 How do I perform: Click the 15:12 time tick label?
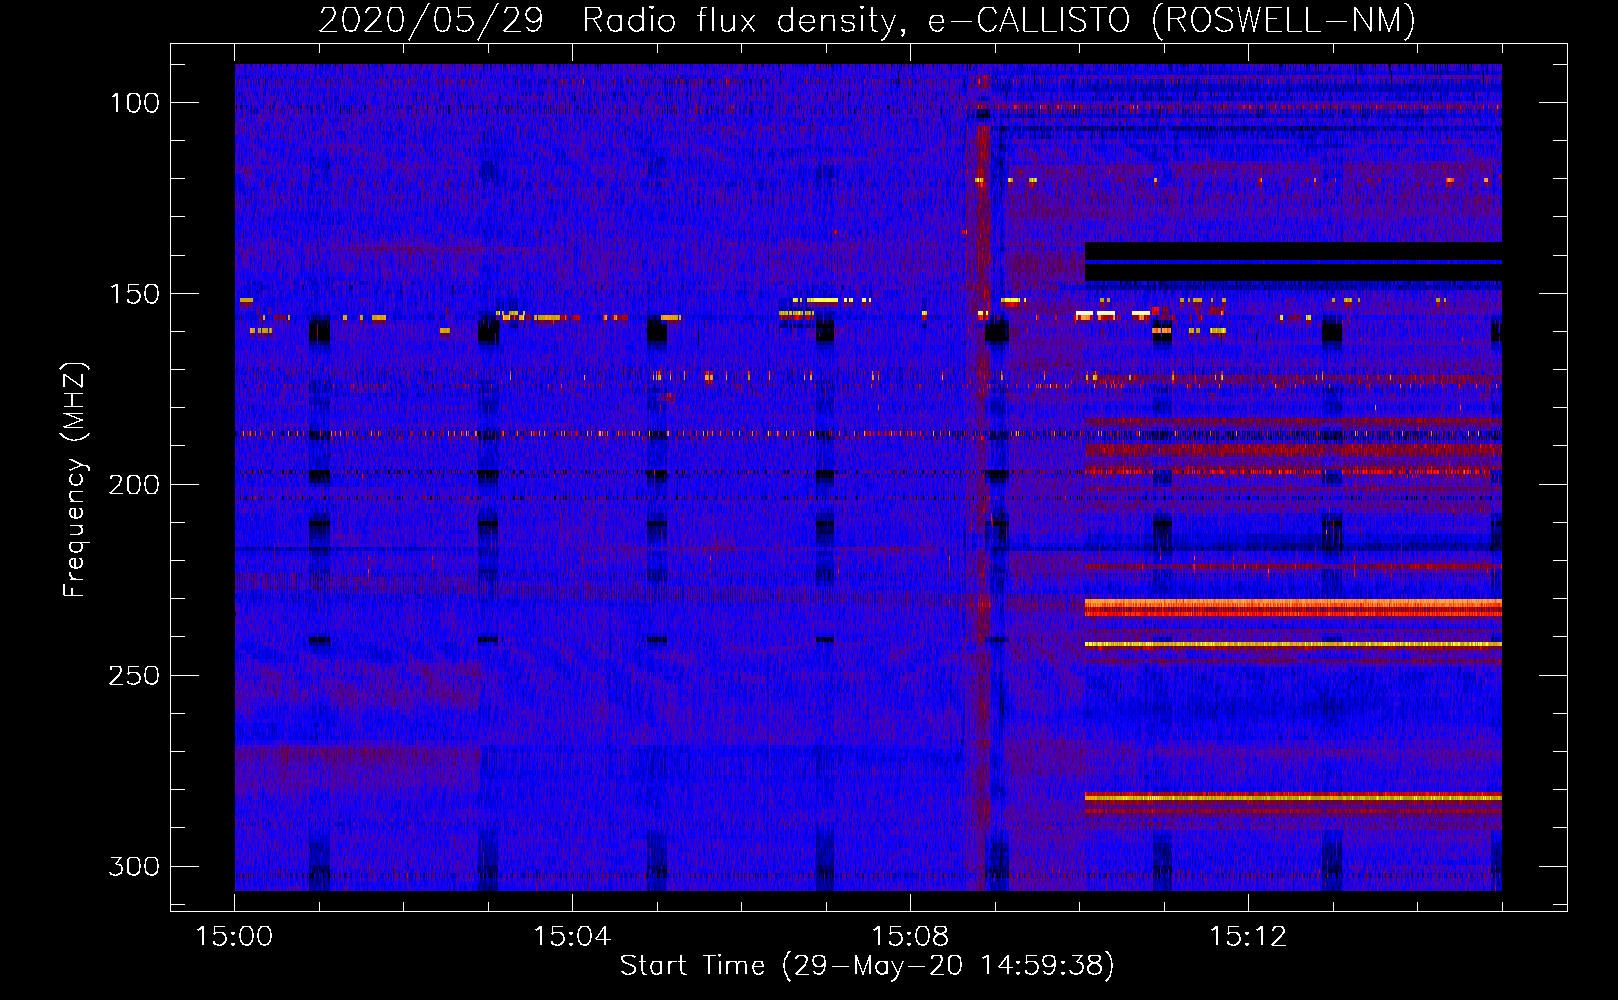(x=1248, y=937)
